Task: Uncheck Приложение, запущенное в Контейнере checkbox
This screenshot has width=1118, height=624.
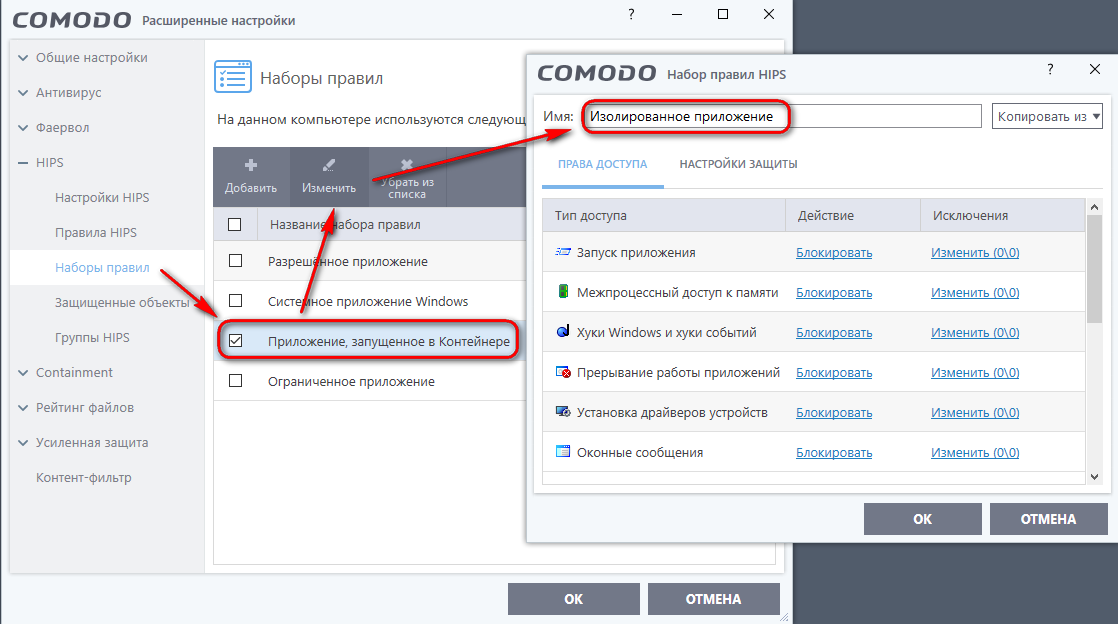Action: click(x=235, y=341)
